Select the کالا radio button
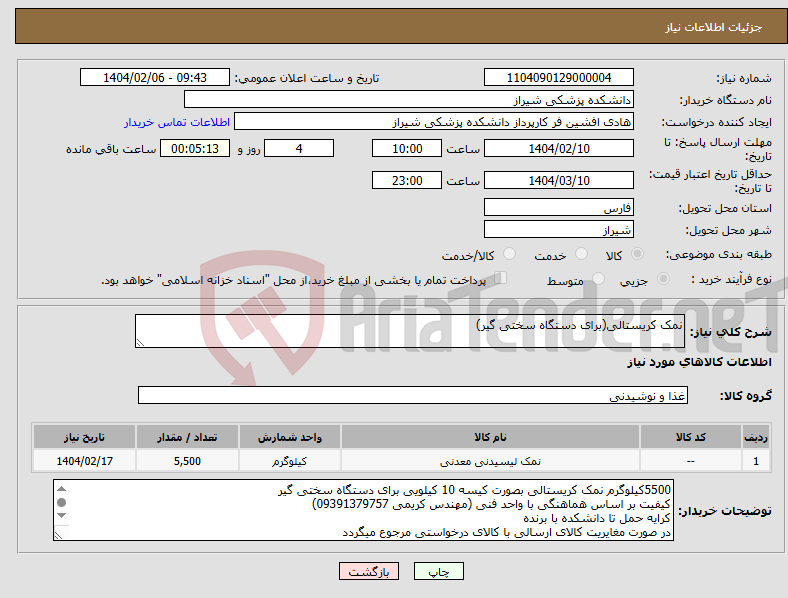The width and height of the screenshot is (788, 598). click(x=637, y=254)
